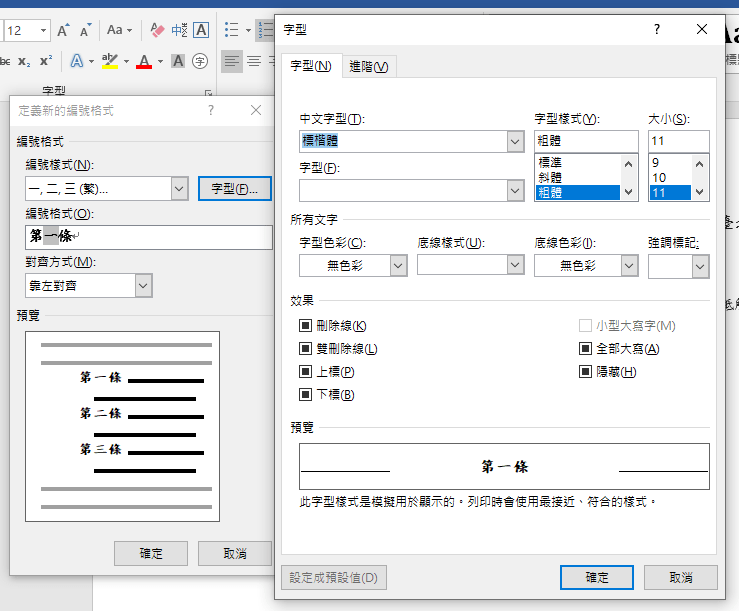Click 確定 in the 字型 dialog
Screen dimensions: 739x611
click(596, 578)
